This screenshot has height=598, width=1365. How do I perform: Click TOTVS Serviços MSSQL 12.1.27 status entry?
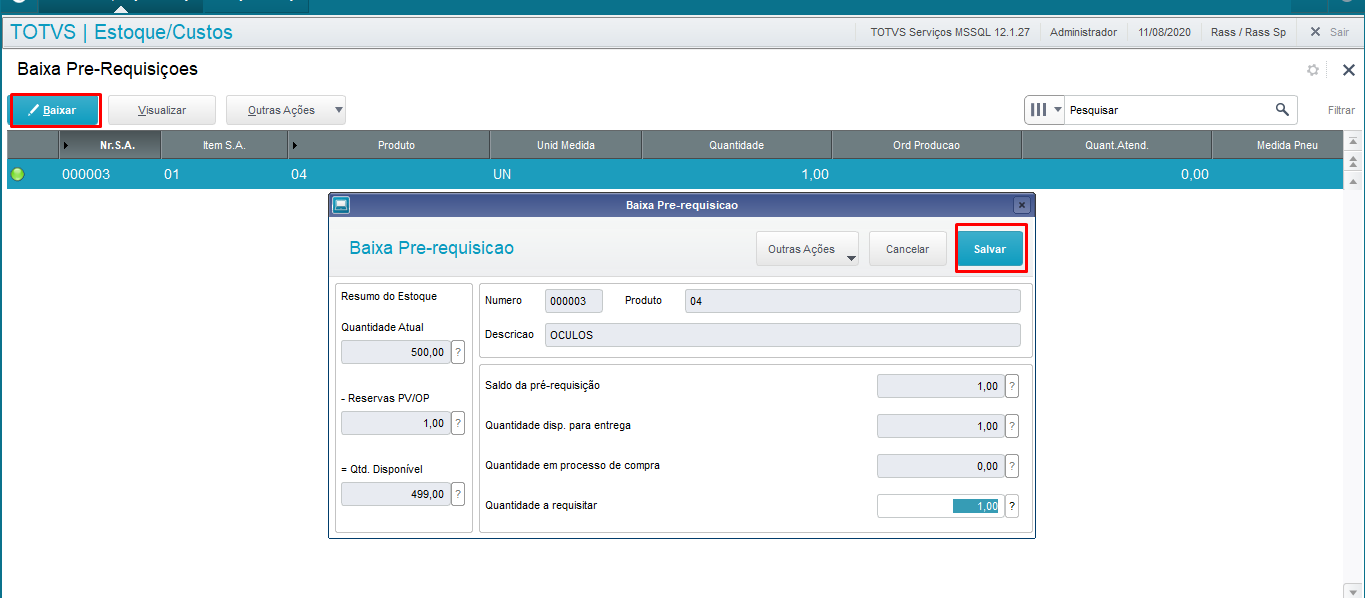click(x=948, y=32)
